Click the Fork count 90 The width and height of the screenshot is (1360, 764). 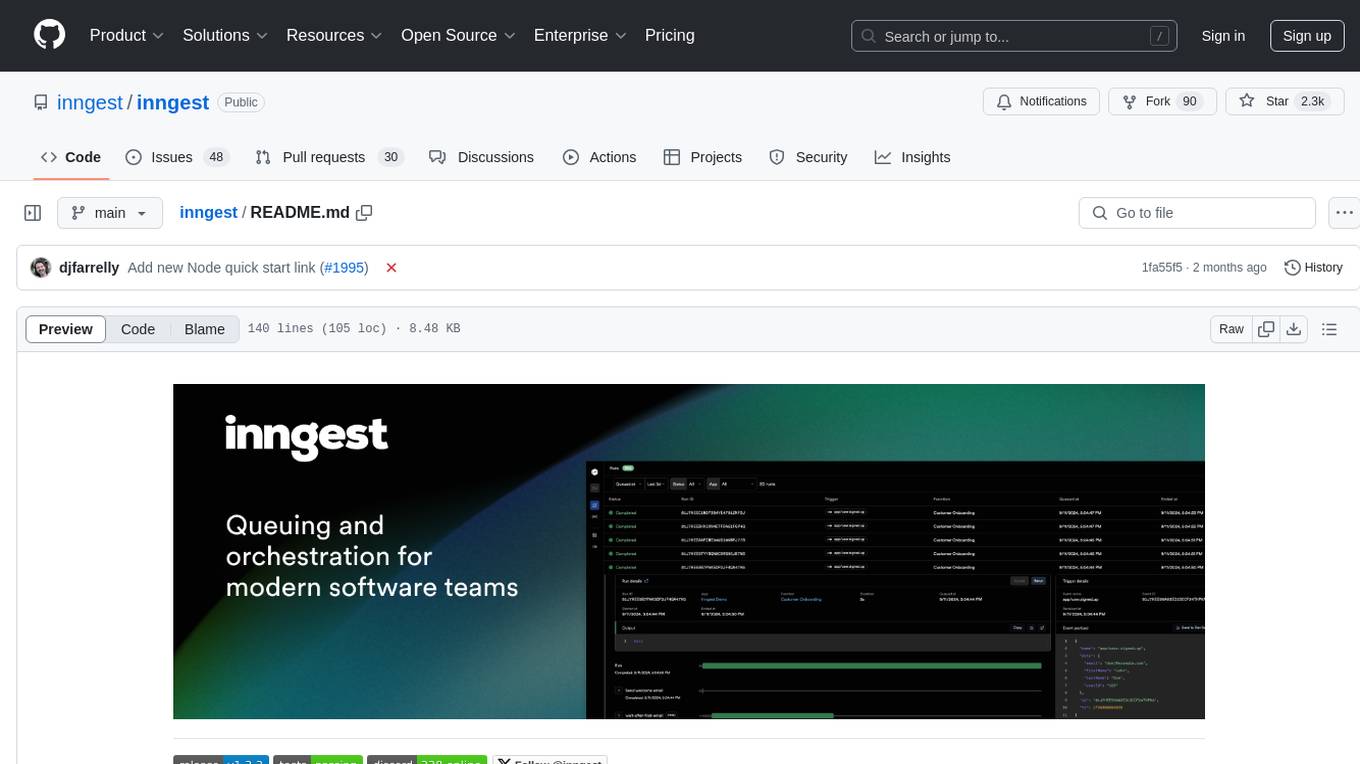(1189, 101)
